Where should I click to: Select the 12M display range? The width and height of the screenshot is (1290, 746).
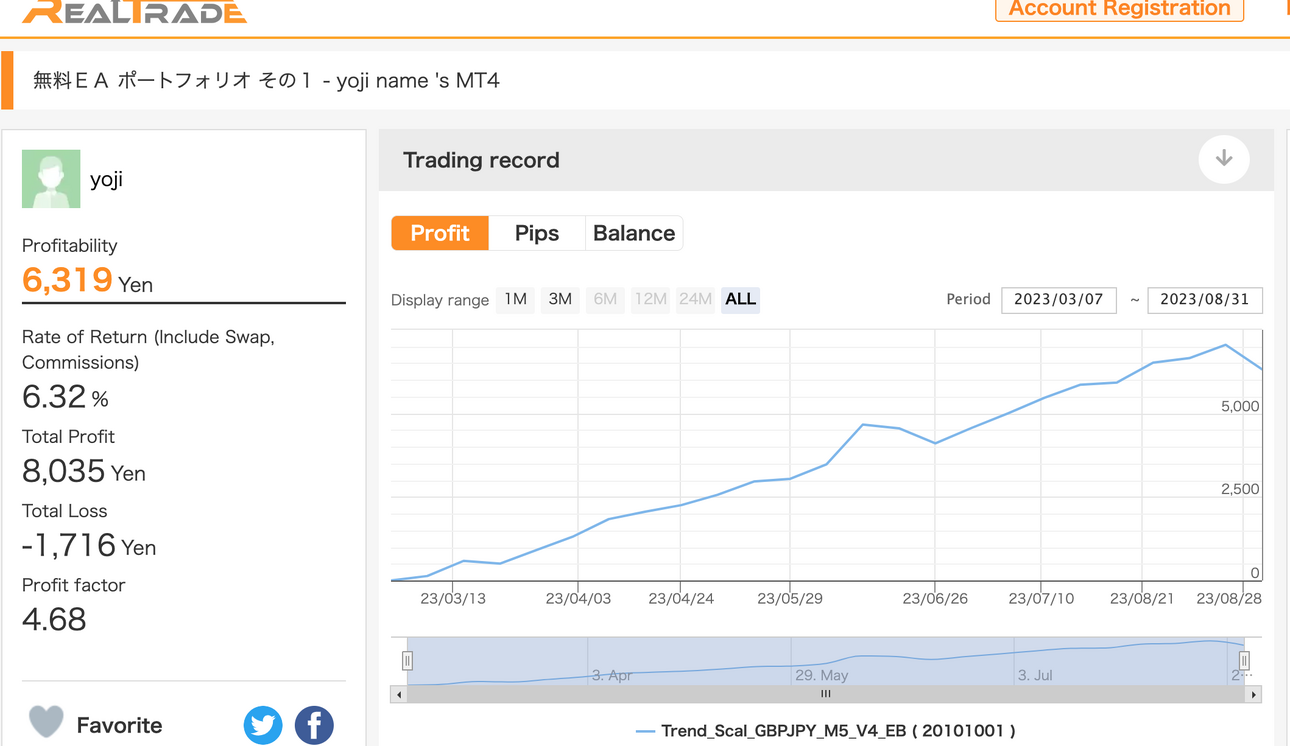(x=650, y=299)
